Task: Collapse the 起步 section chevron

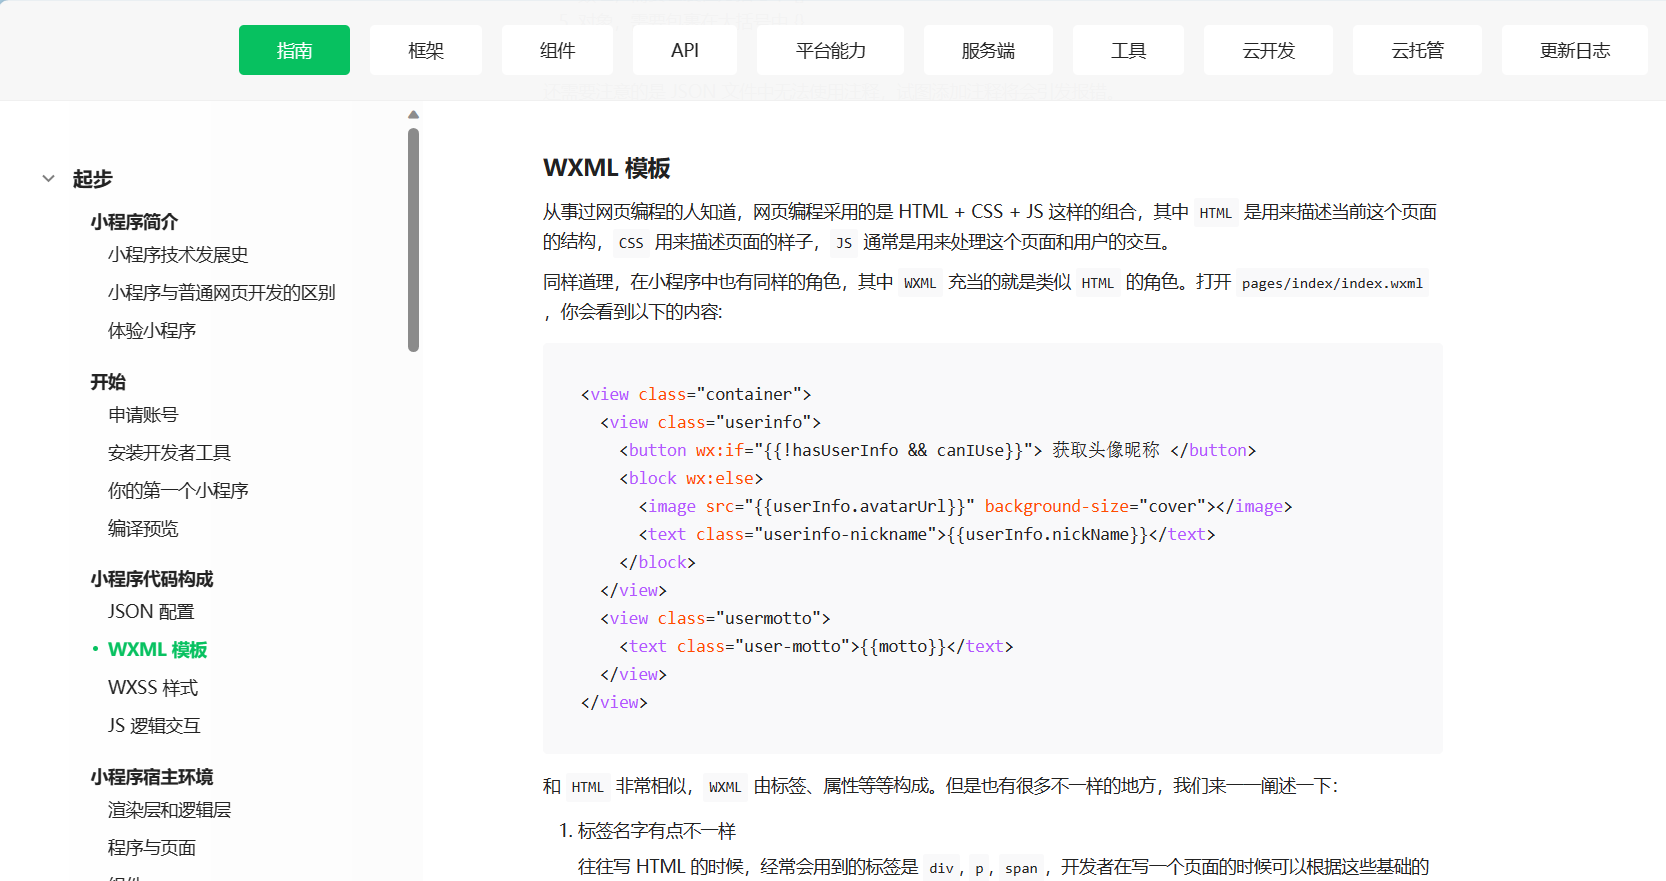Action: 48,179
